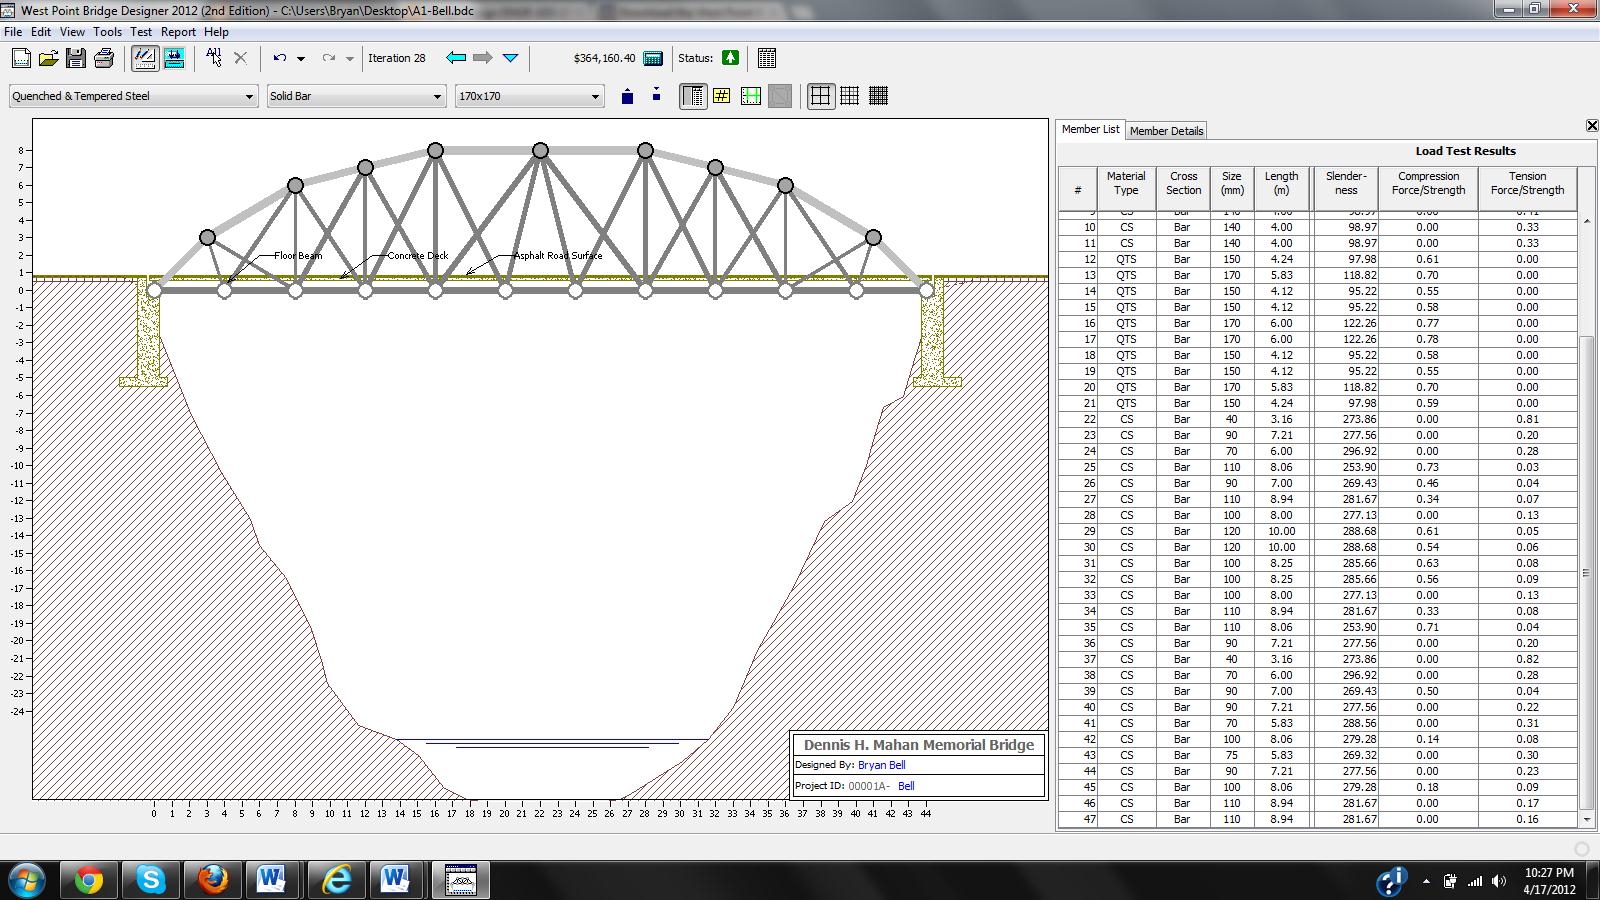Close the member list side panel
Image resolution: width=1600 pixels, height=900 pixels.
point(1591,126)
